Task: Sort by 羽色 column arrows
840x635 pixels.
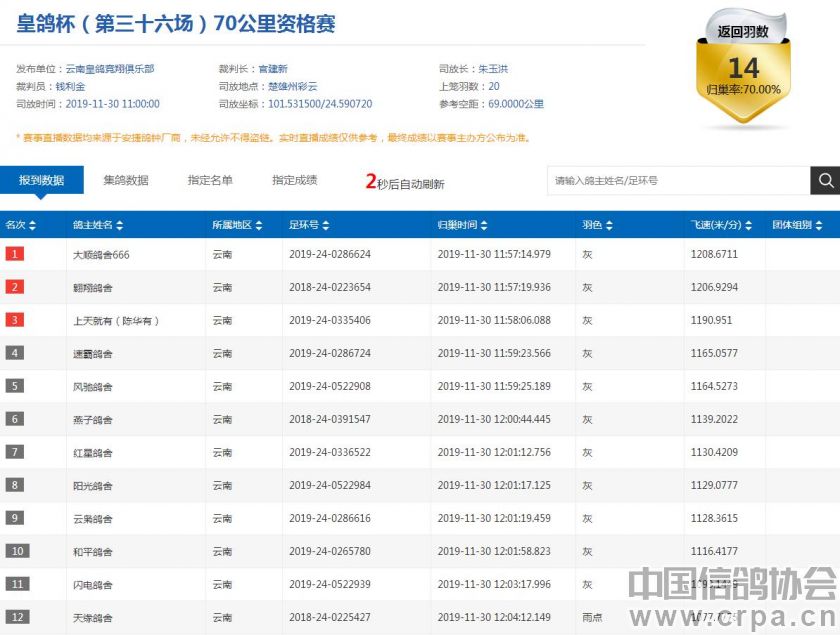Action: pyautogui.click(x=609, y=225)
